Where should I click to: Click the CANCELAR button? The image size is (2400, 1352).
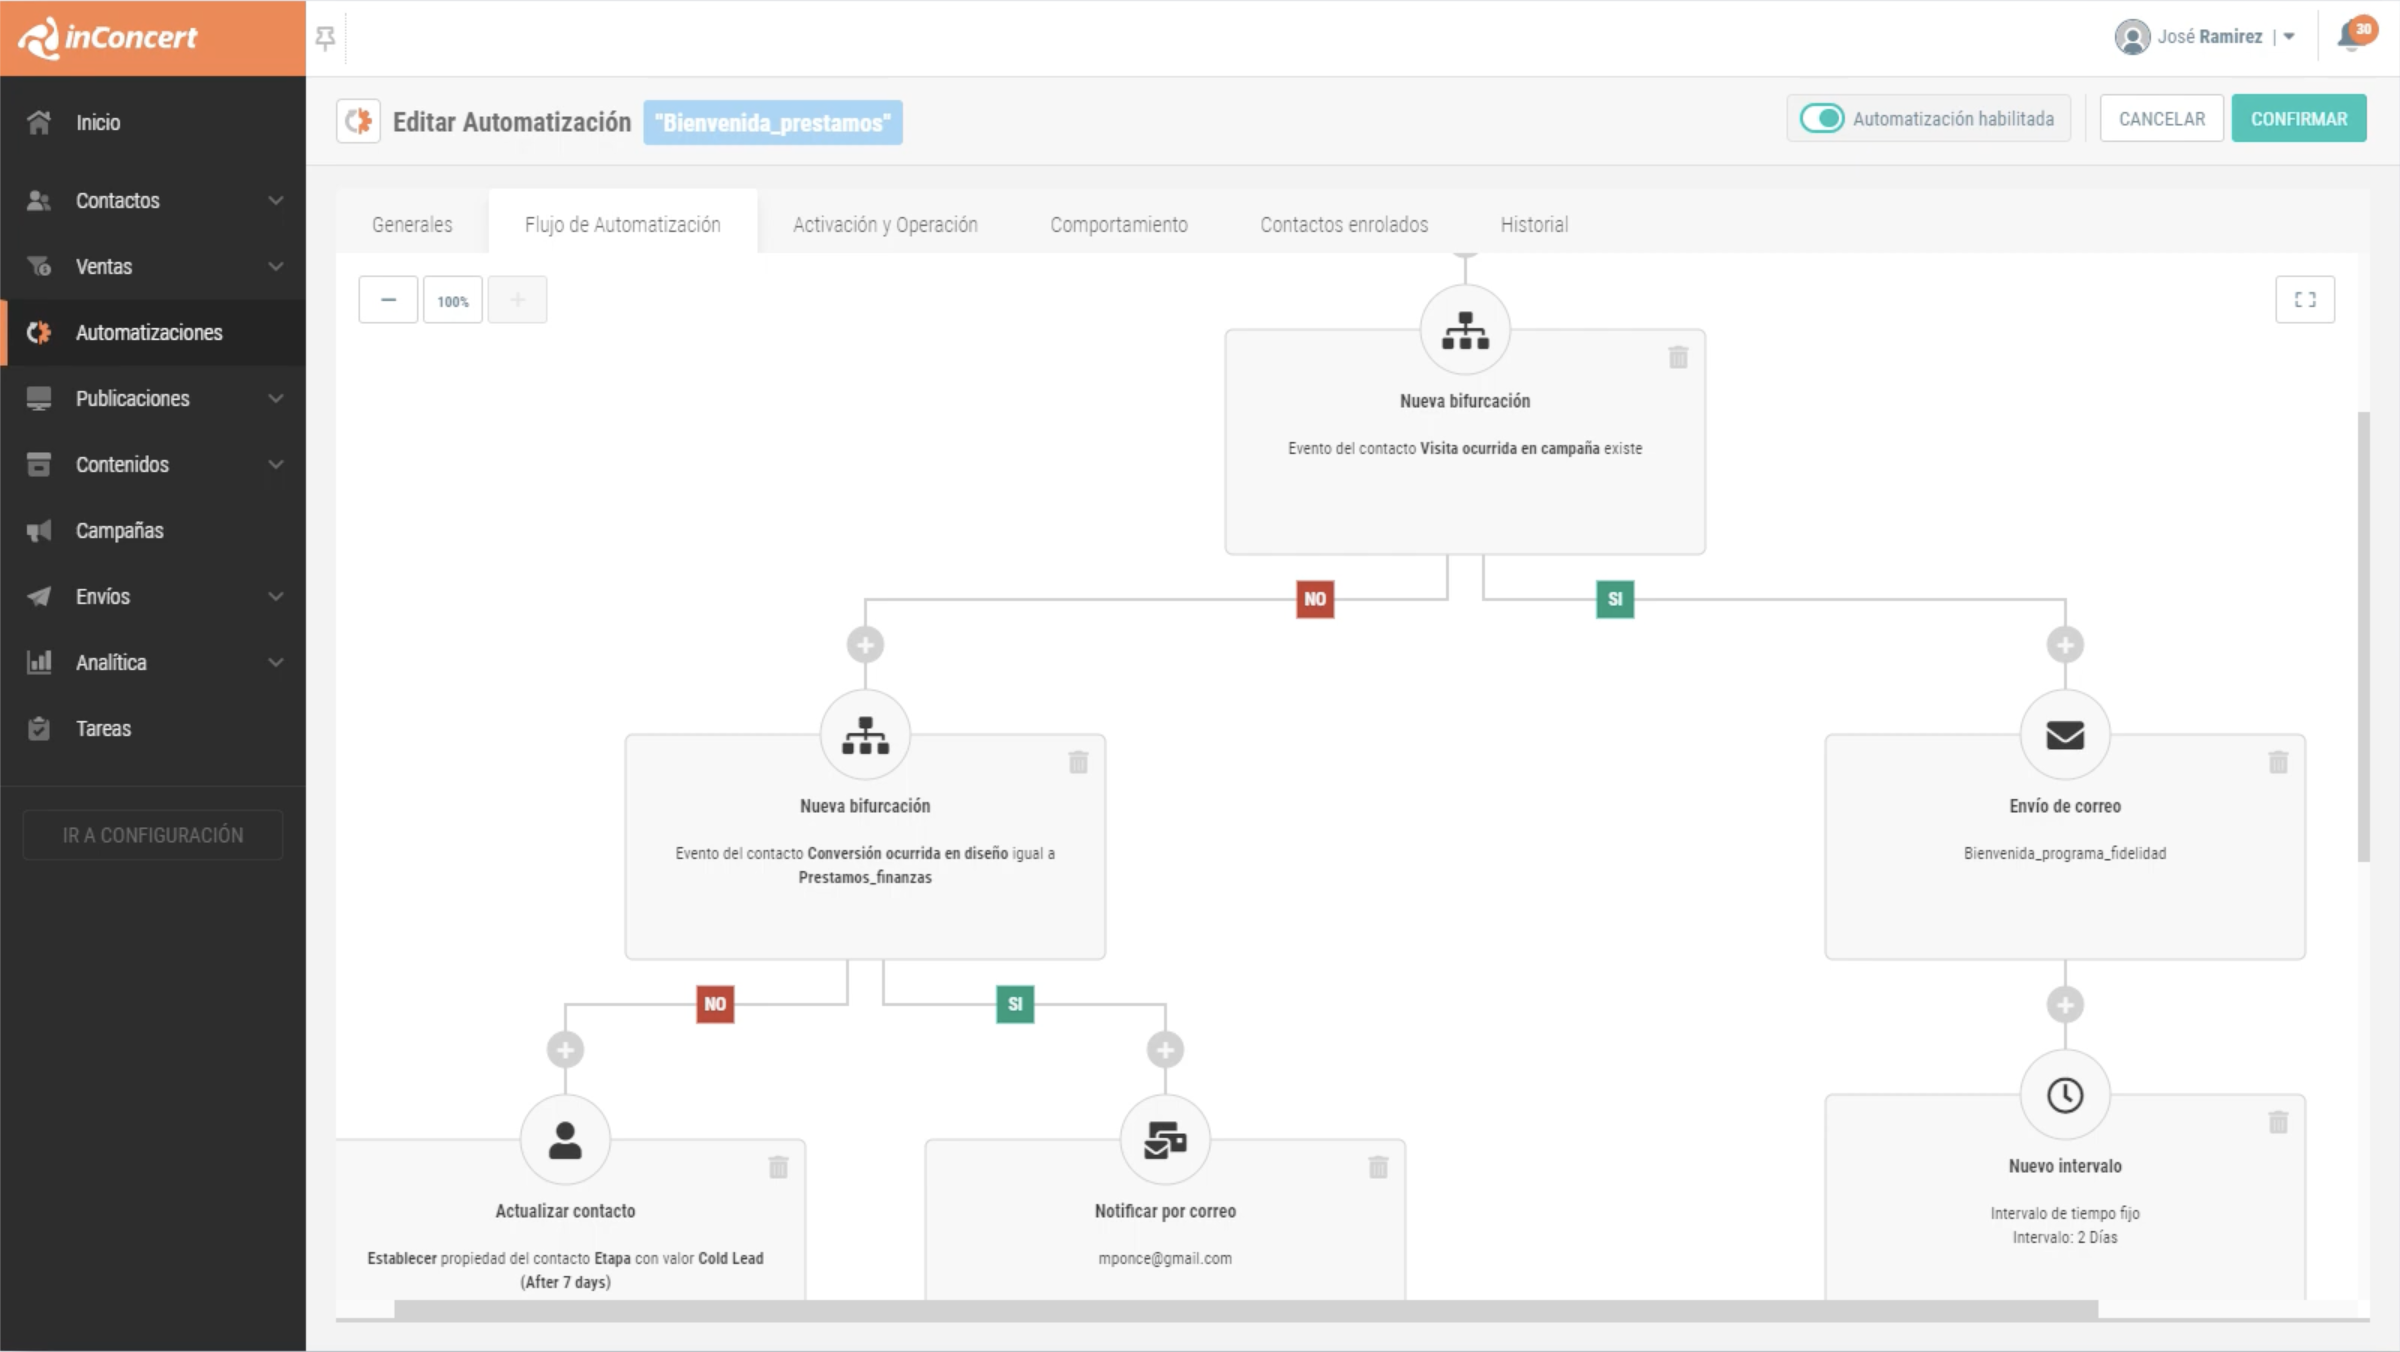(2161, 119)
